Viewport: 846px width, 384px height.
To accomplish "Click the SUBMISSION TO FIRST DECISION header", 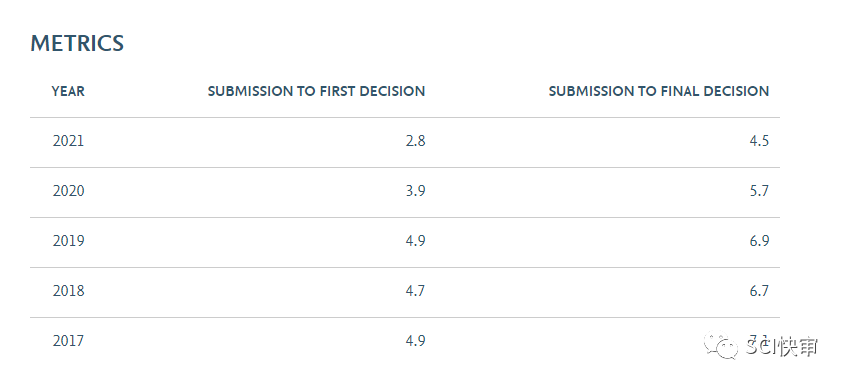I will point(317,91).
